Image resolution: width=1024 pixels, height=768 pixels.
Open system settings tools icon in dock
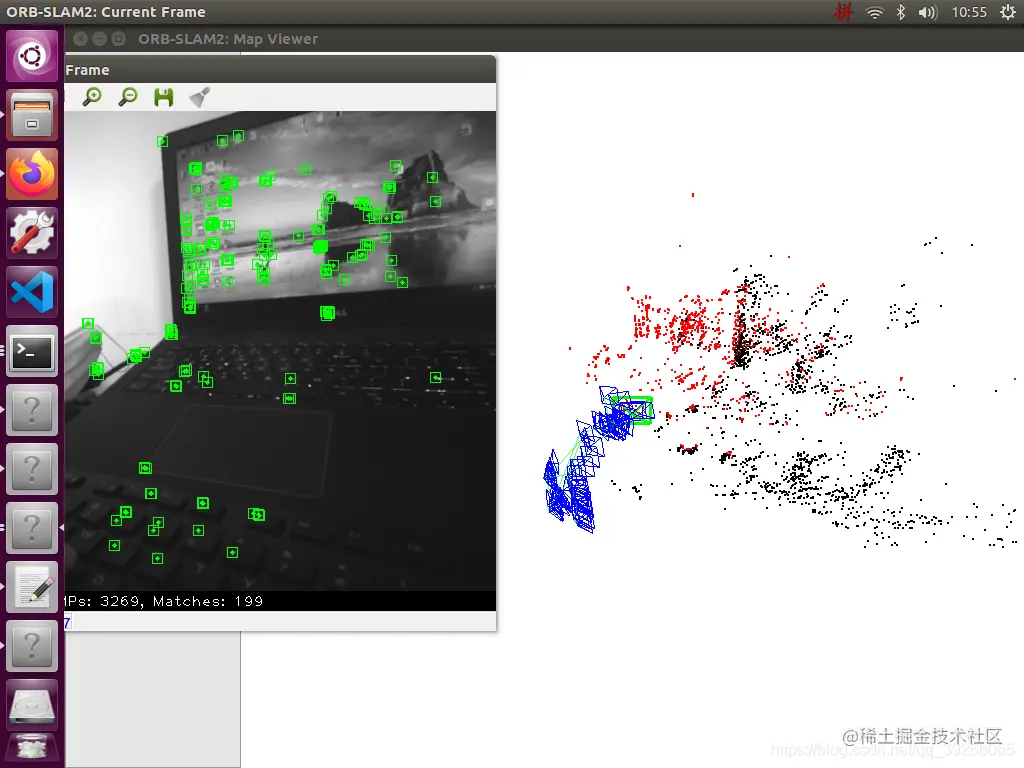(32, 232)
